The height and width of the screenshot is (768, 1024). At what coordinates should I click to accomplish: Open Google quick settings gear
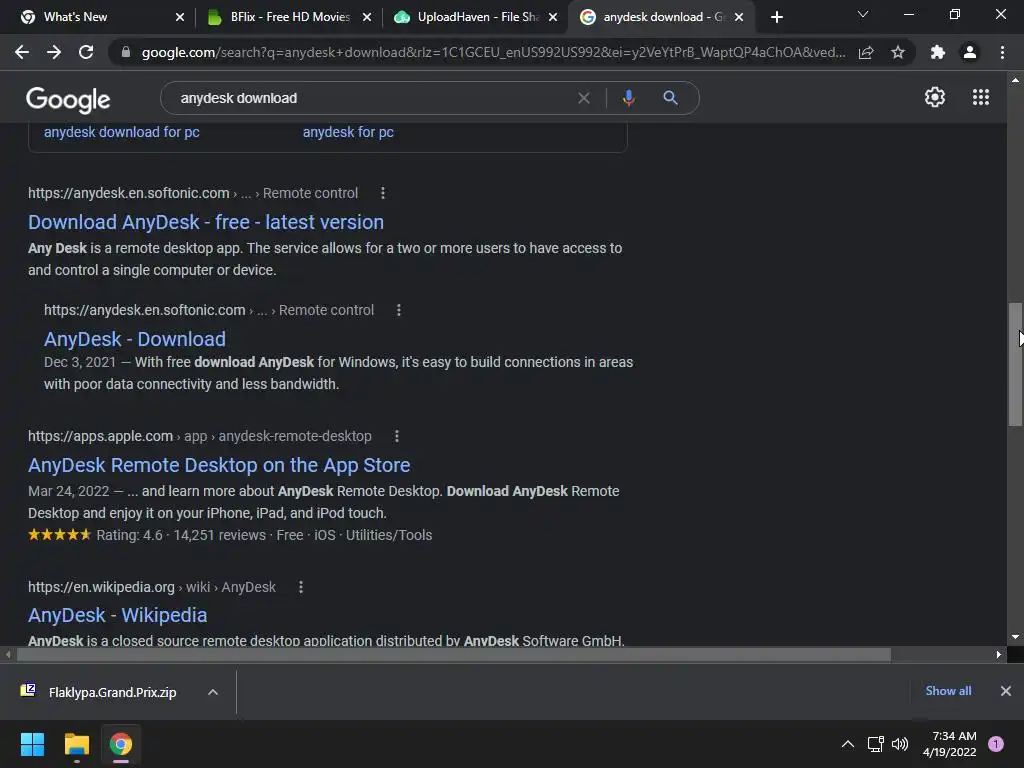[935, 97]
